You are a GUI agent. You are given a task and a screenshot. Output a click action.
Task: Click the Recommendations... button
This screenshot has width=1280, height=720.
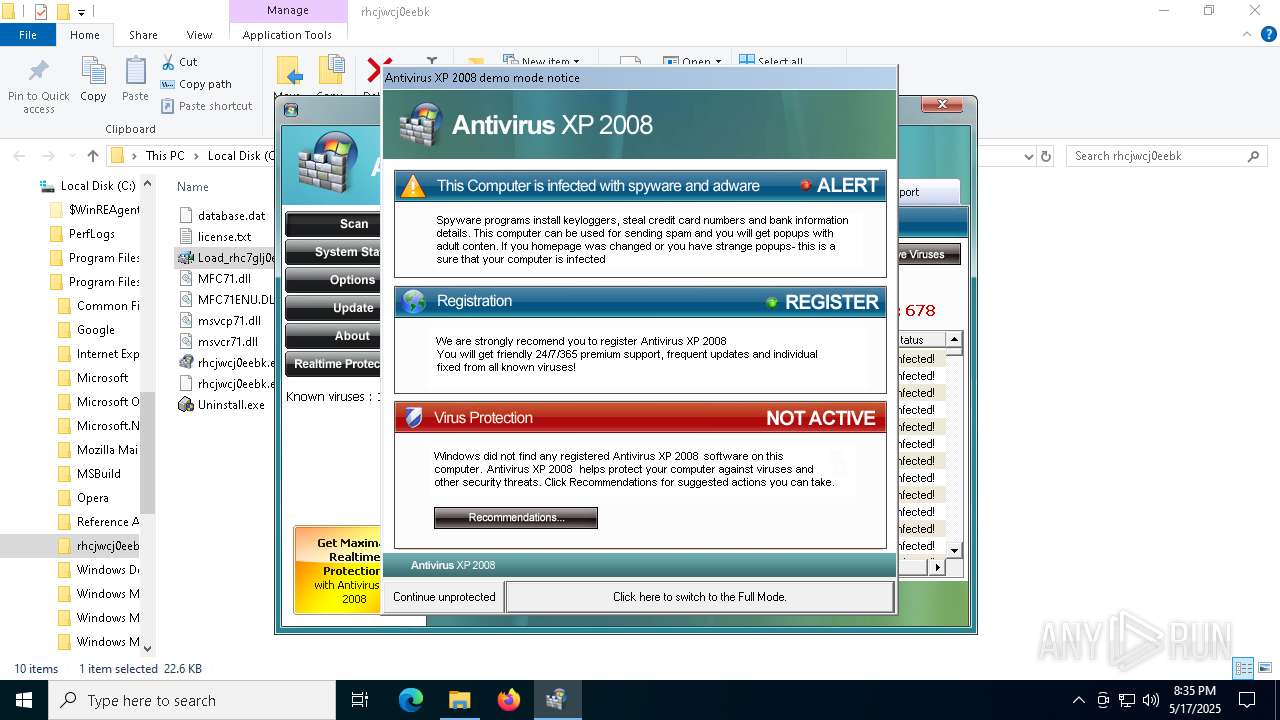516,518
